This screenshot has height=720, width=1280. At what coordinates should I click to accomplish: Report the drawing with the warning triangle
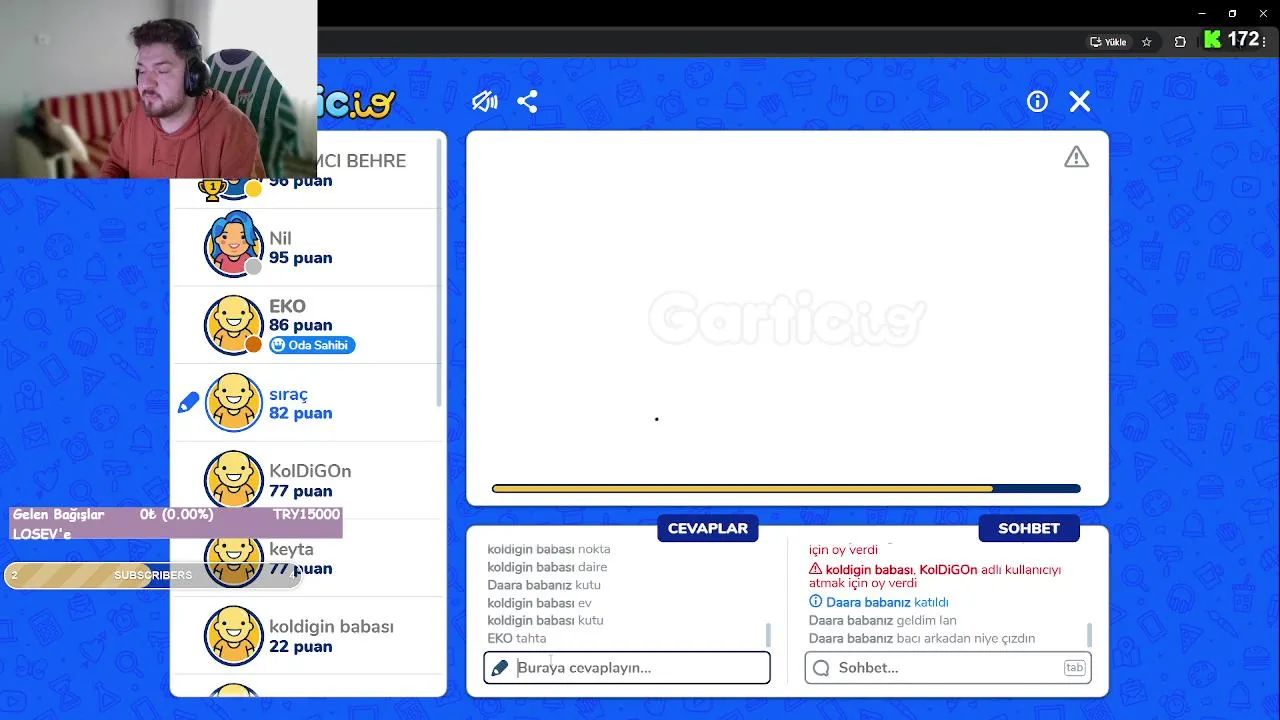tap(1076, 157)
